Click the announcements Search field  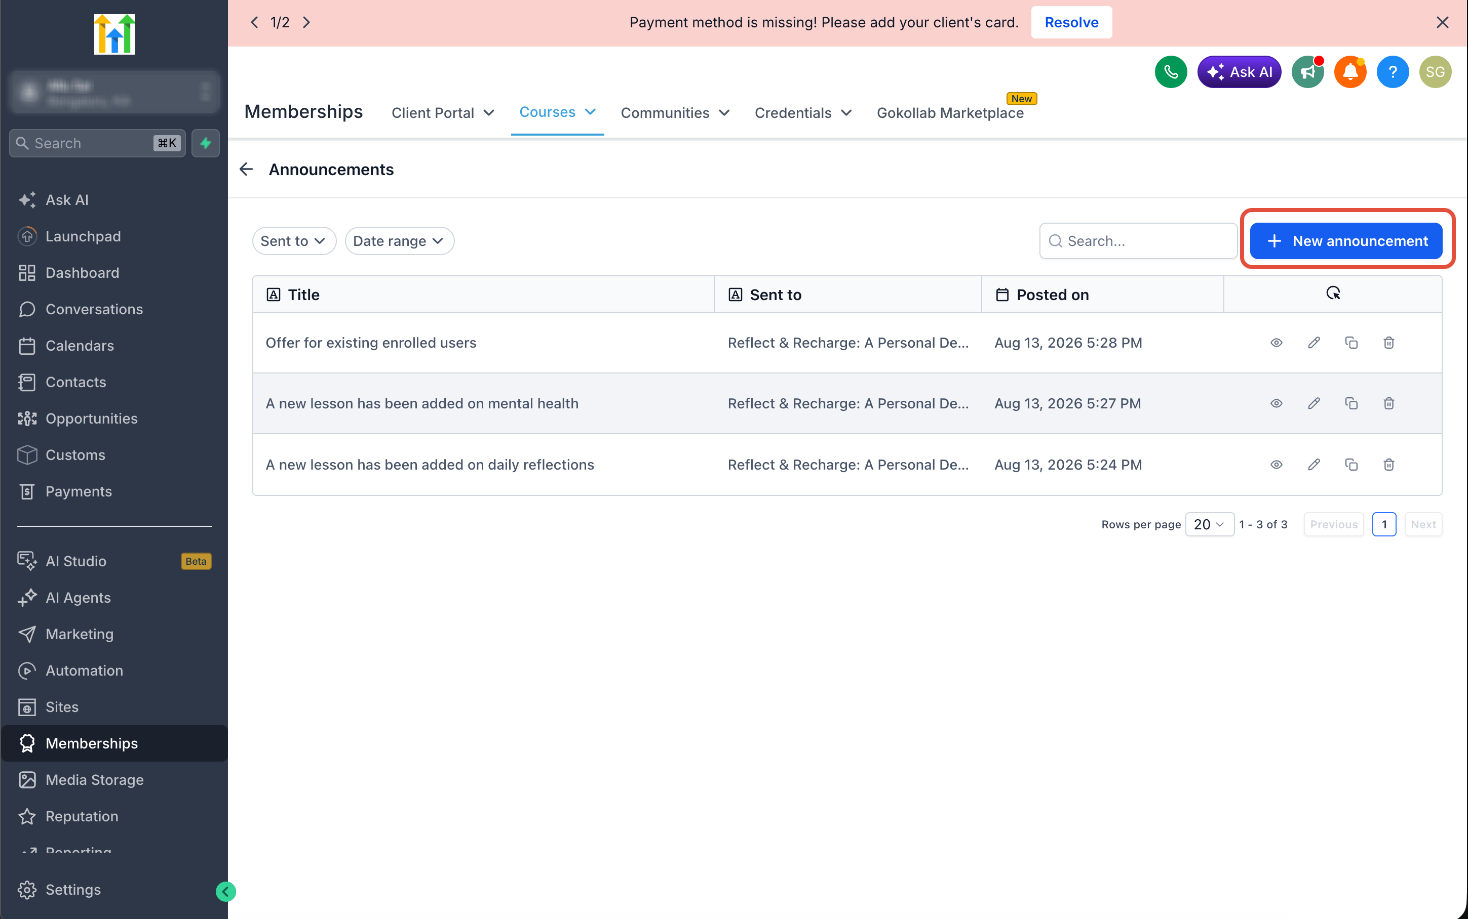coord(1138,241)
